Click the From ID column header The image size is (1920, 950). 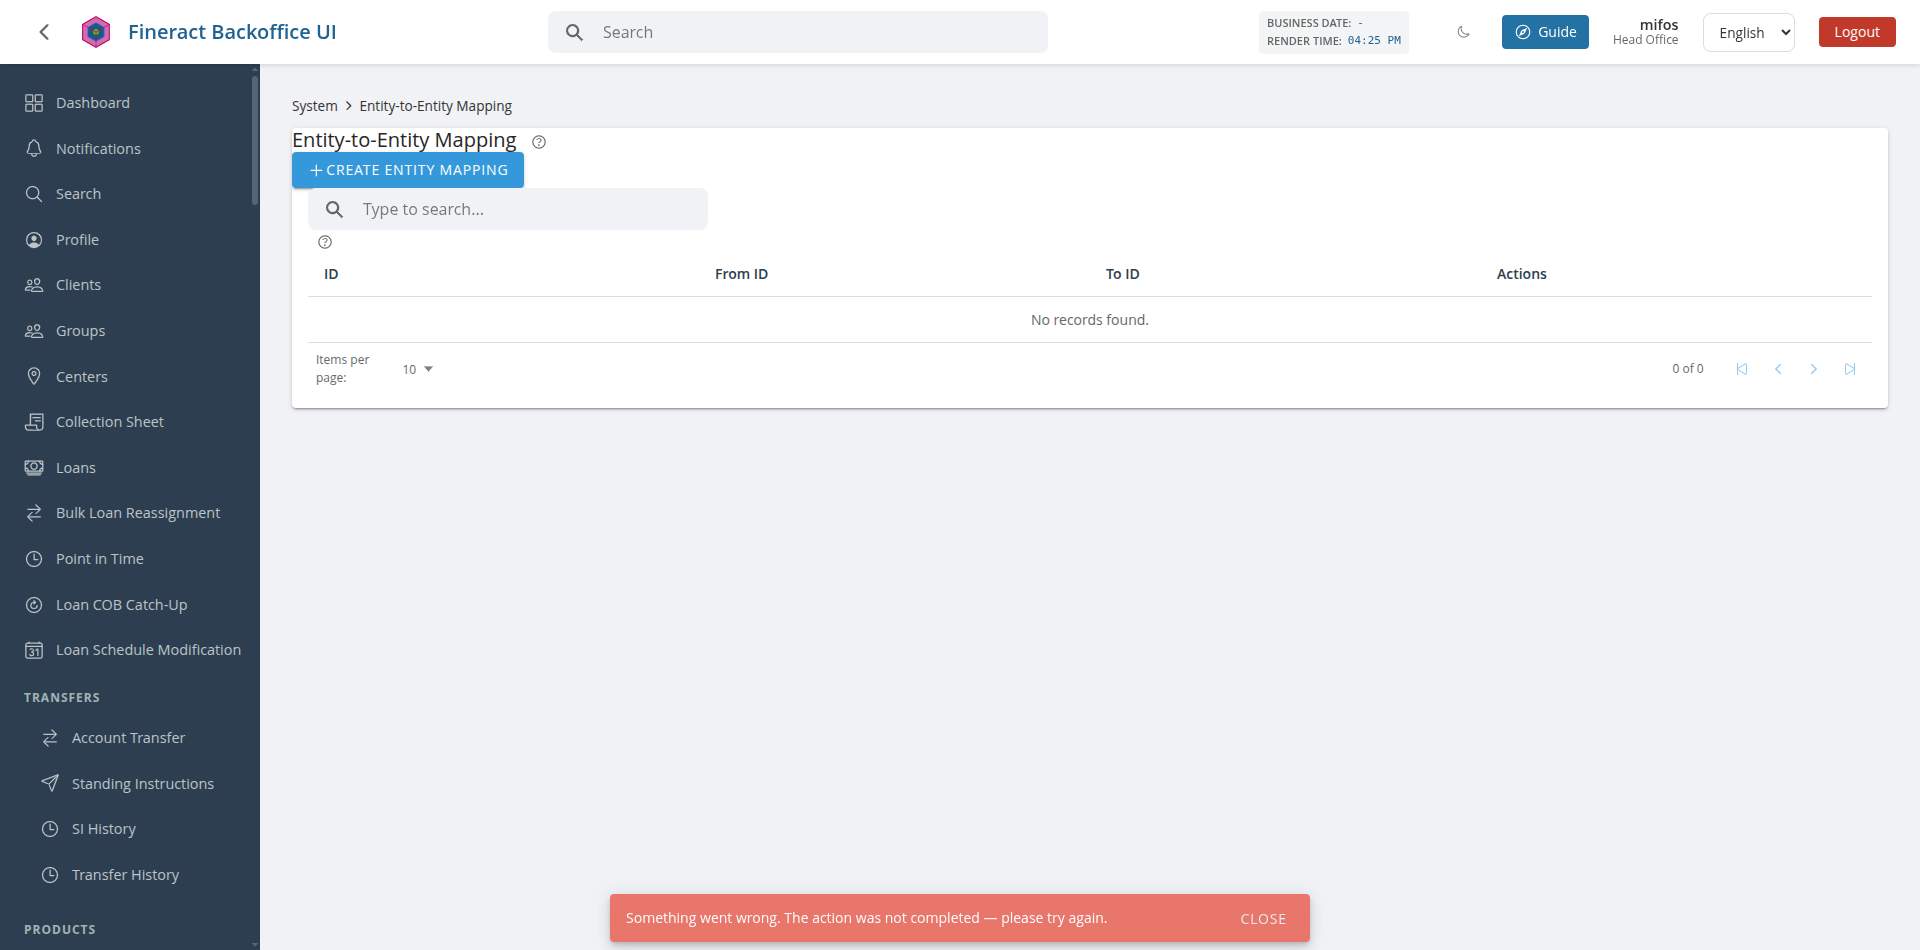pyautogui.click(x=741, y=274)
